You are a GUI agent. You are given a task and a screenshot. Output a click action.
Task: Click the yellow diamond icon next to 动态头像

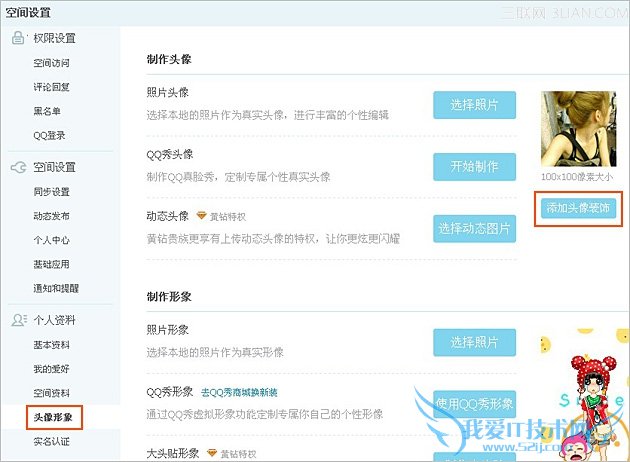pos(201,216)
